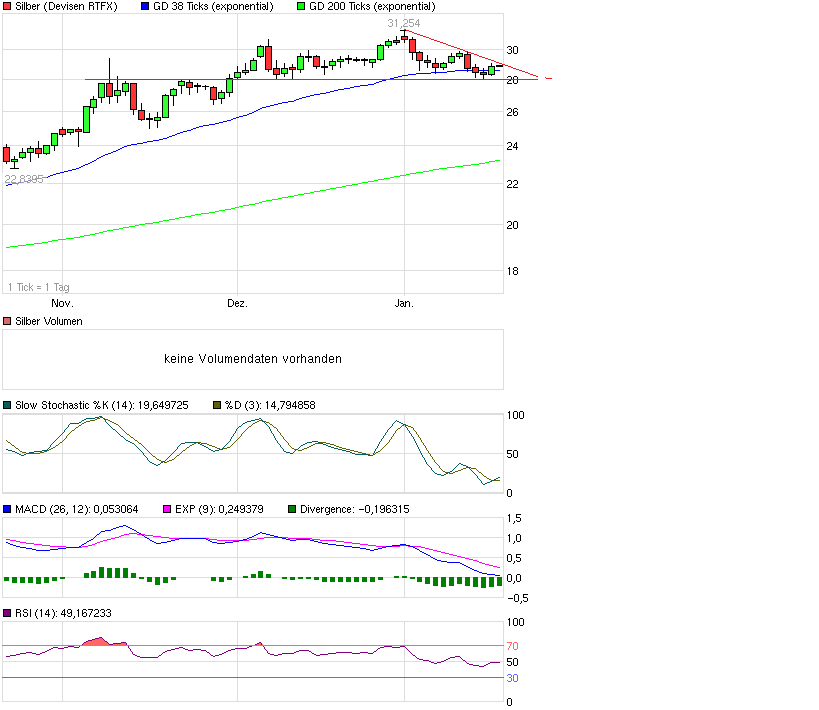Image resolution: width=819 pixels, height=710 pixels.
Task: Select the 'Silber (Devisen RTFX)' legend label
Action: tap(66, 7)
